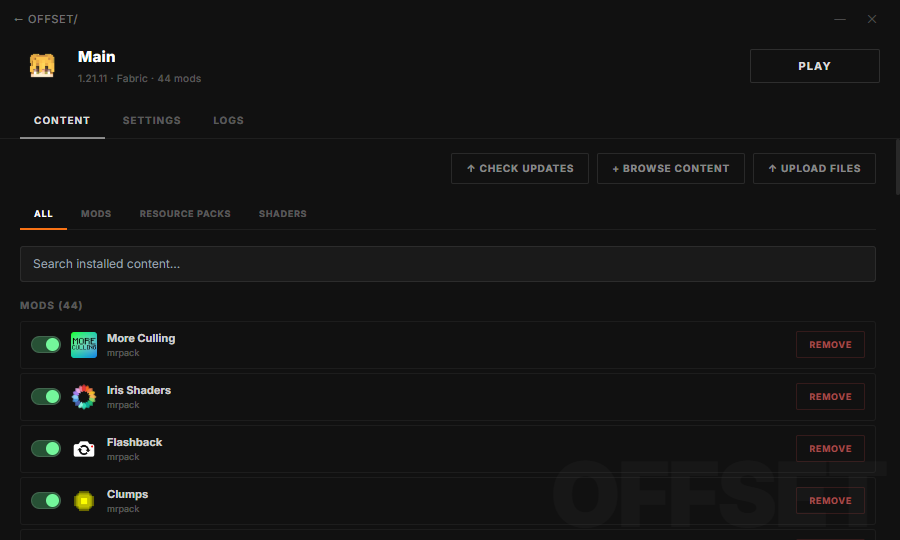Screen dimensions: 900x540
Task: Disable the Iris Shaders mod toggle
Action: (x=46, y=397)
